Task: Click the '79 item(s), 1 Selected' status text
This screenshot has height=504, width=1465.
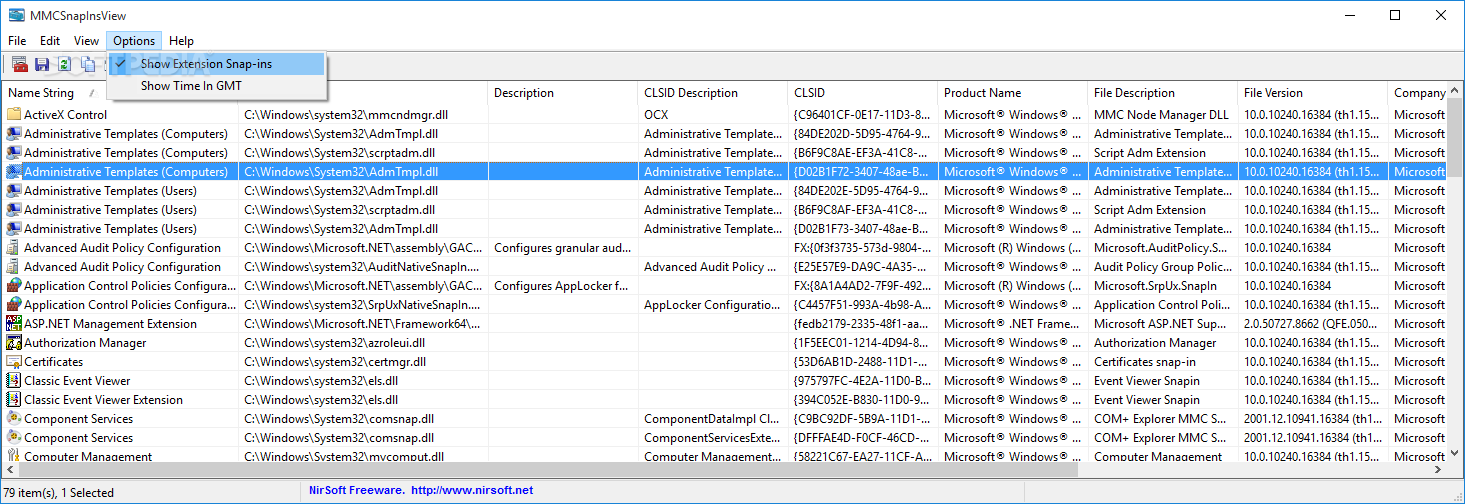Action: pos(60,492)
